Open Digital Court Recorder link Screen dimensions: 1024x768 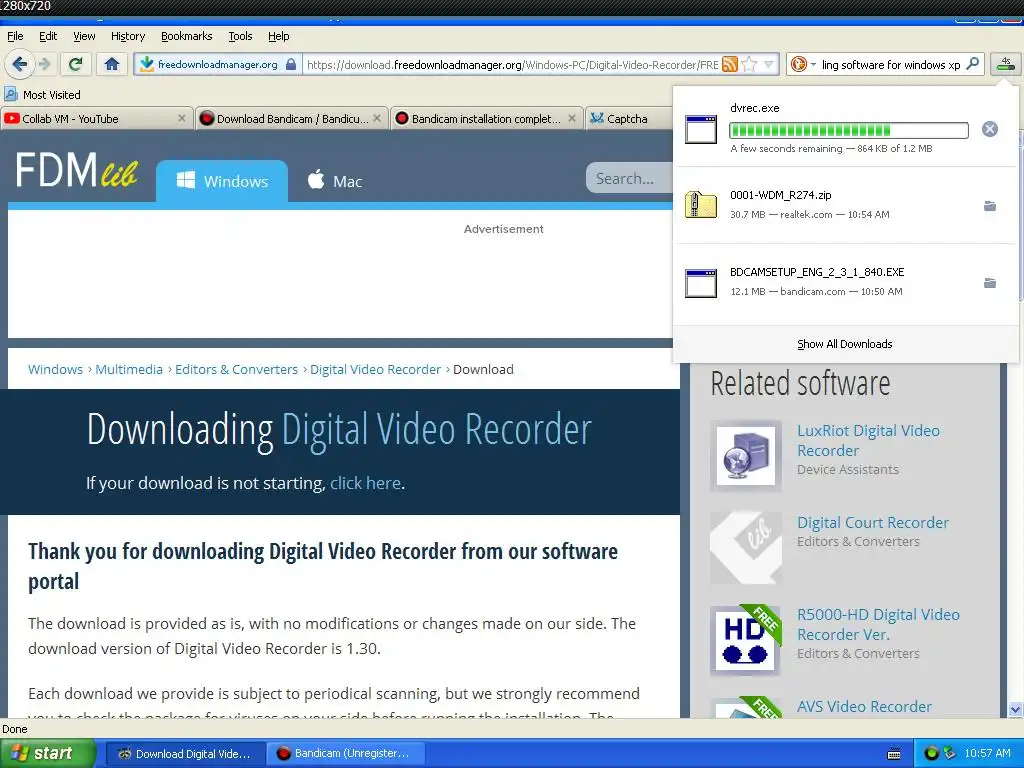(872, 522)
